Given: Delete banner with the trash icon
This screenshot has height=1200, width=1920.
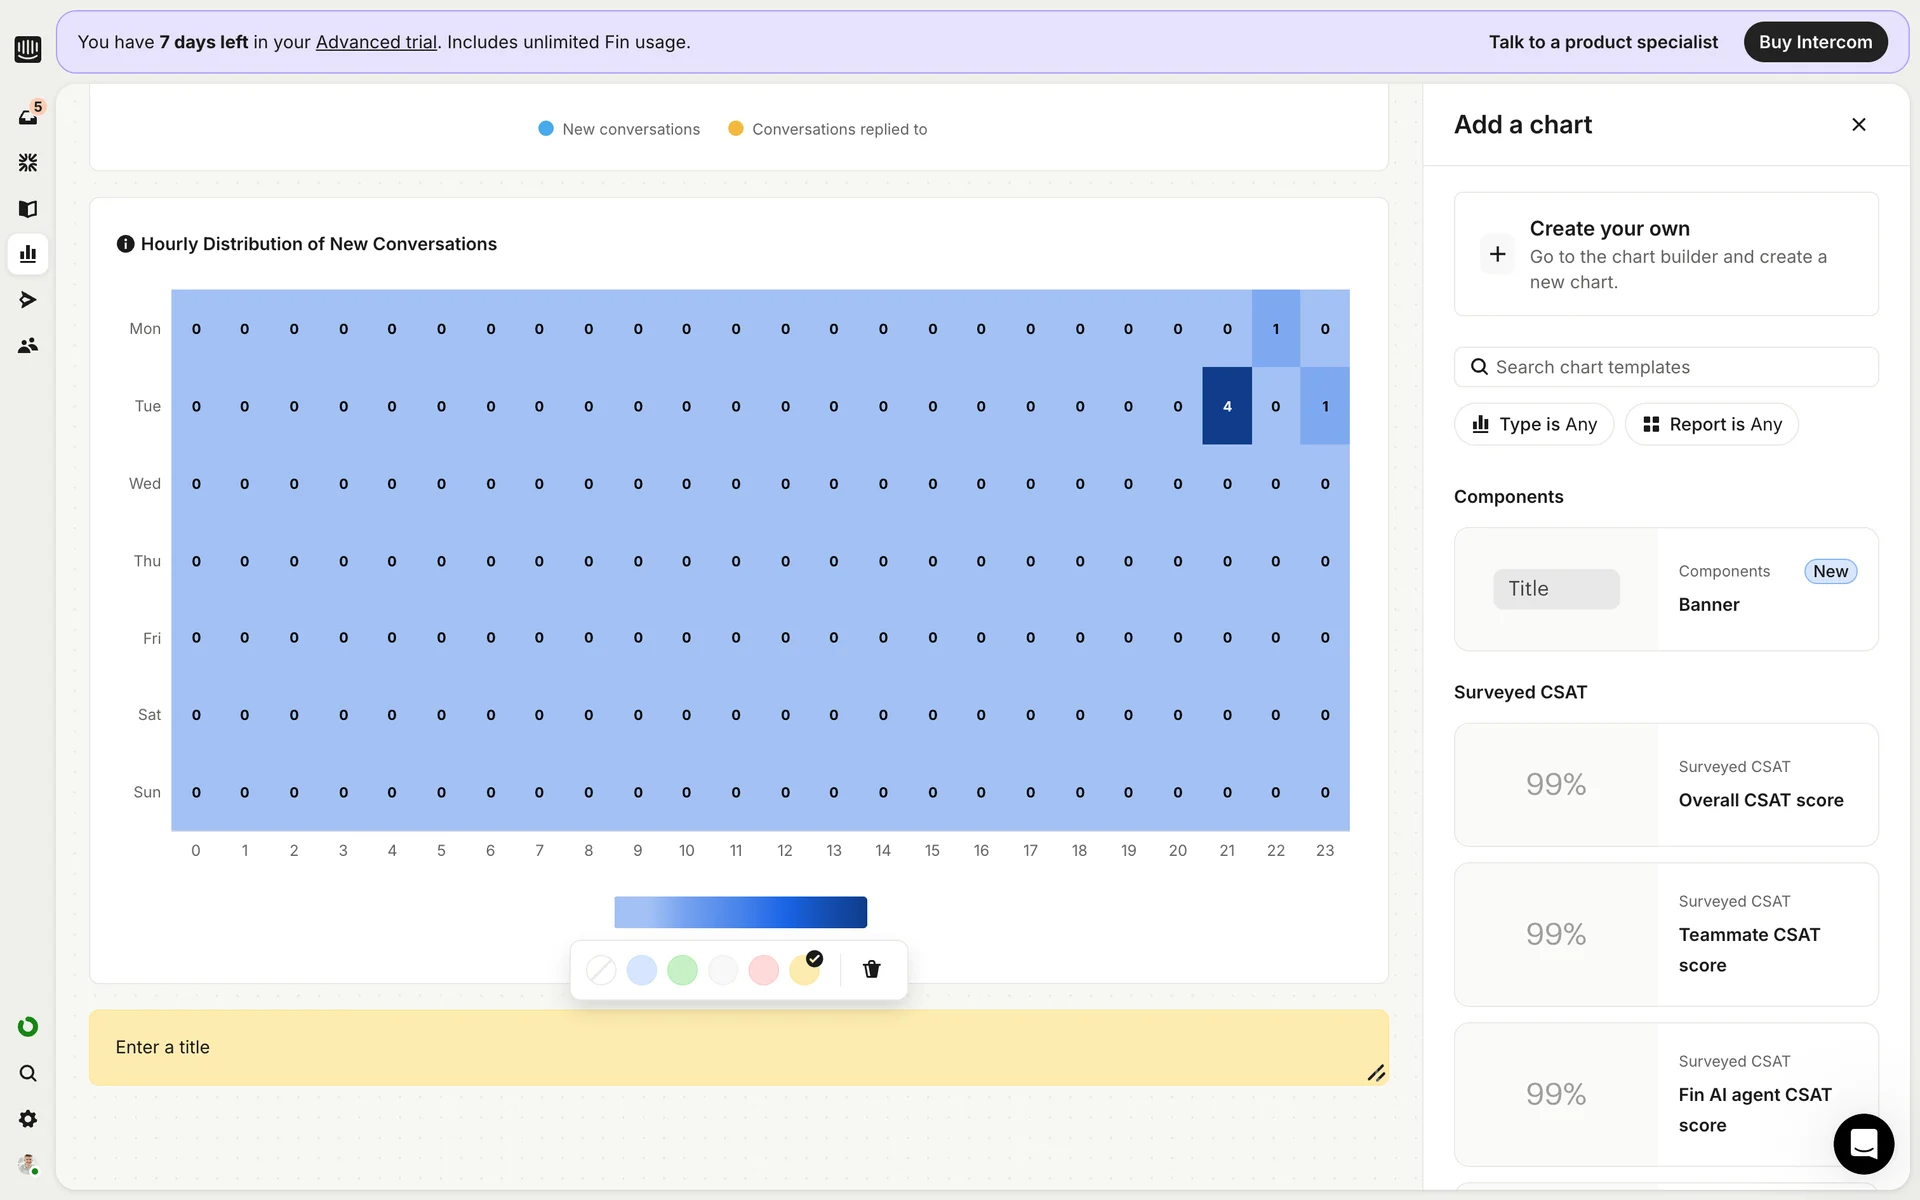Looking at the screenshot, I should point(871,969).
